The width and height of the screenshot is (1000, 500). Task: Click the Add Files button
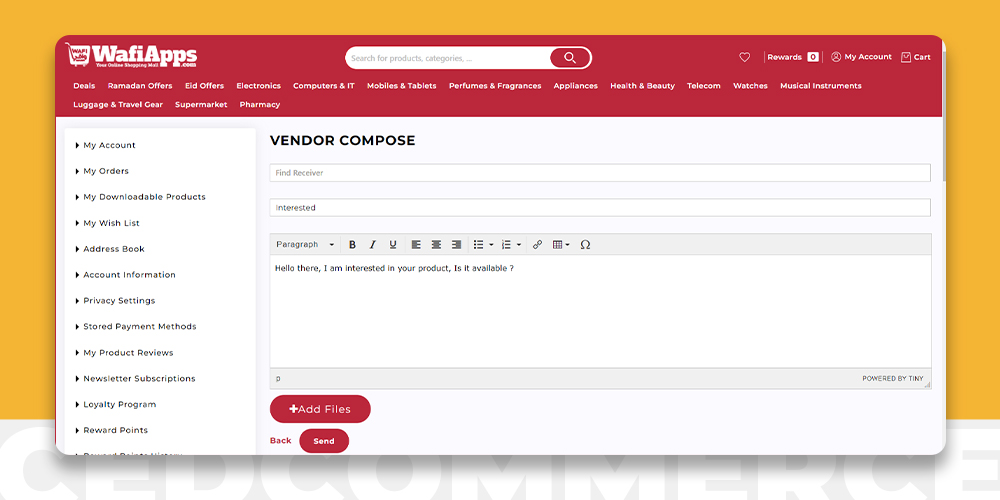[320, 409]
